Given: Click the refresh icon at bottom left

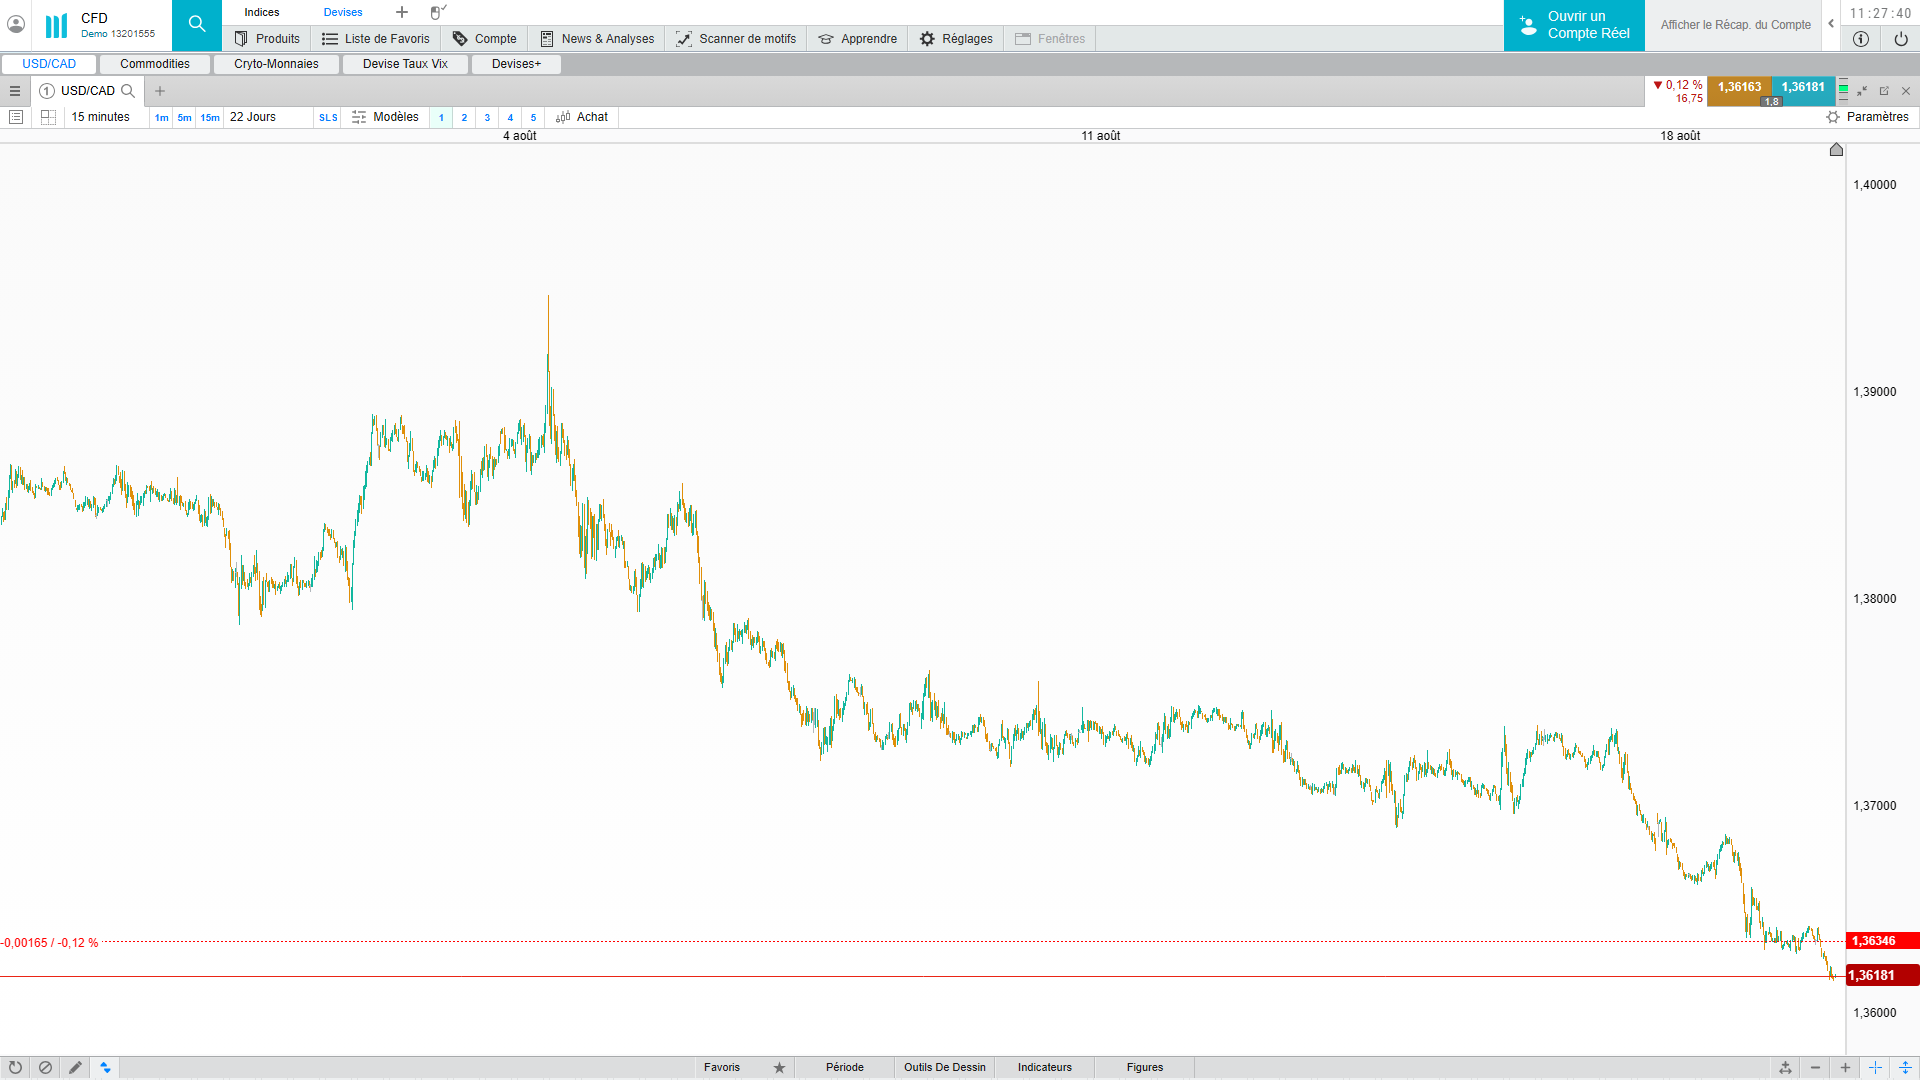Looking at the screenshot, I should pos(15,1067).
